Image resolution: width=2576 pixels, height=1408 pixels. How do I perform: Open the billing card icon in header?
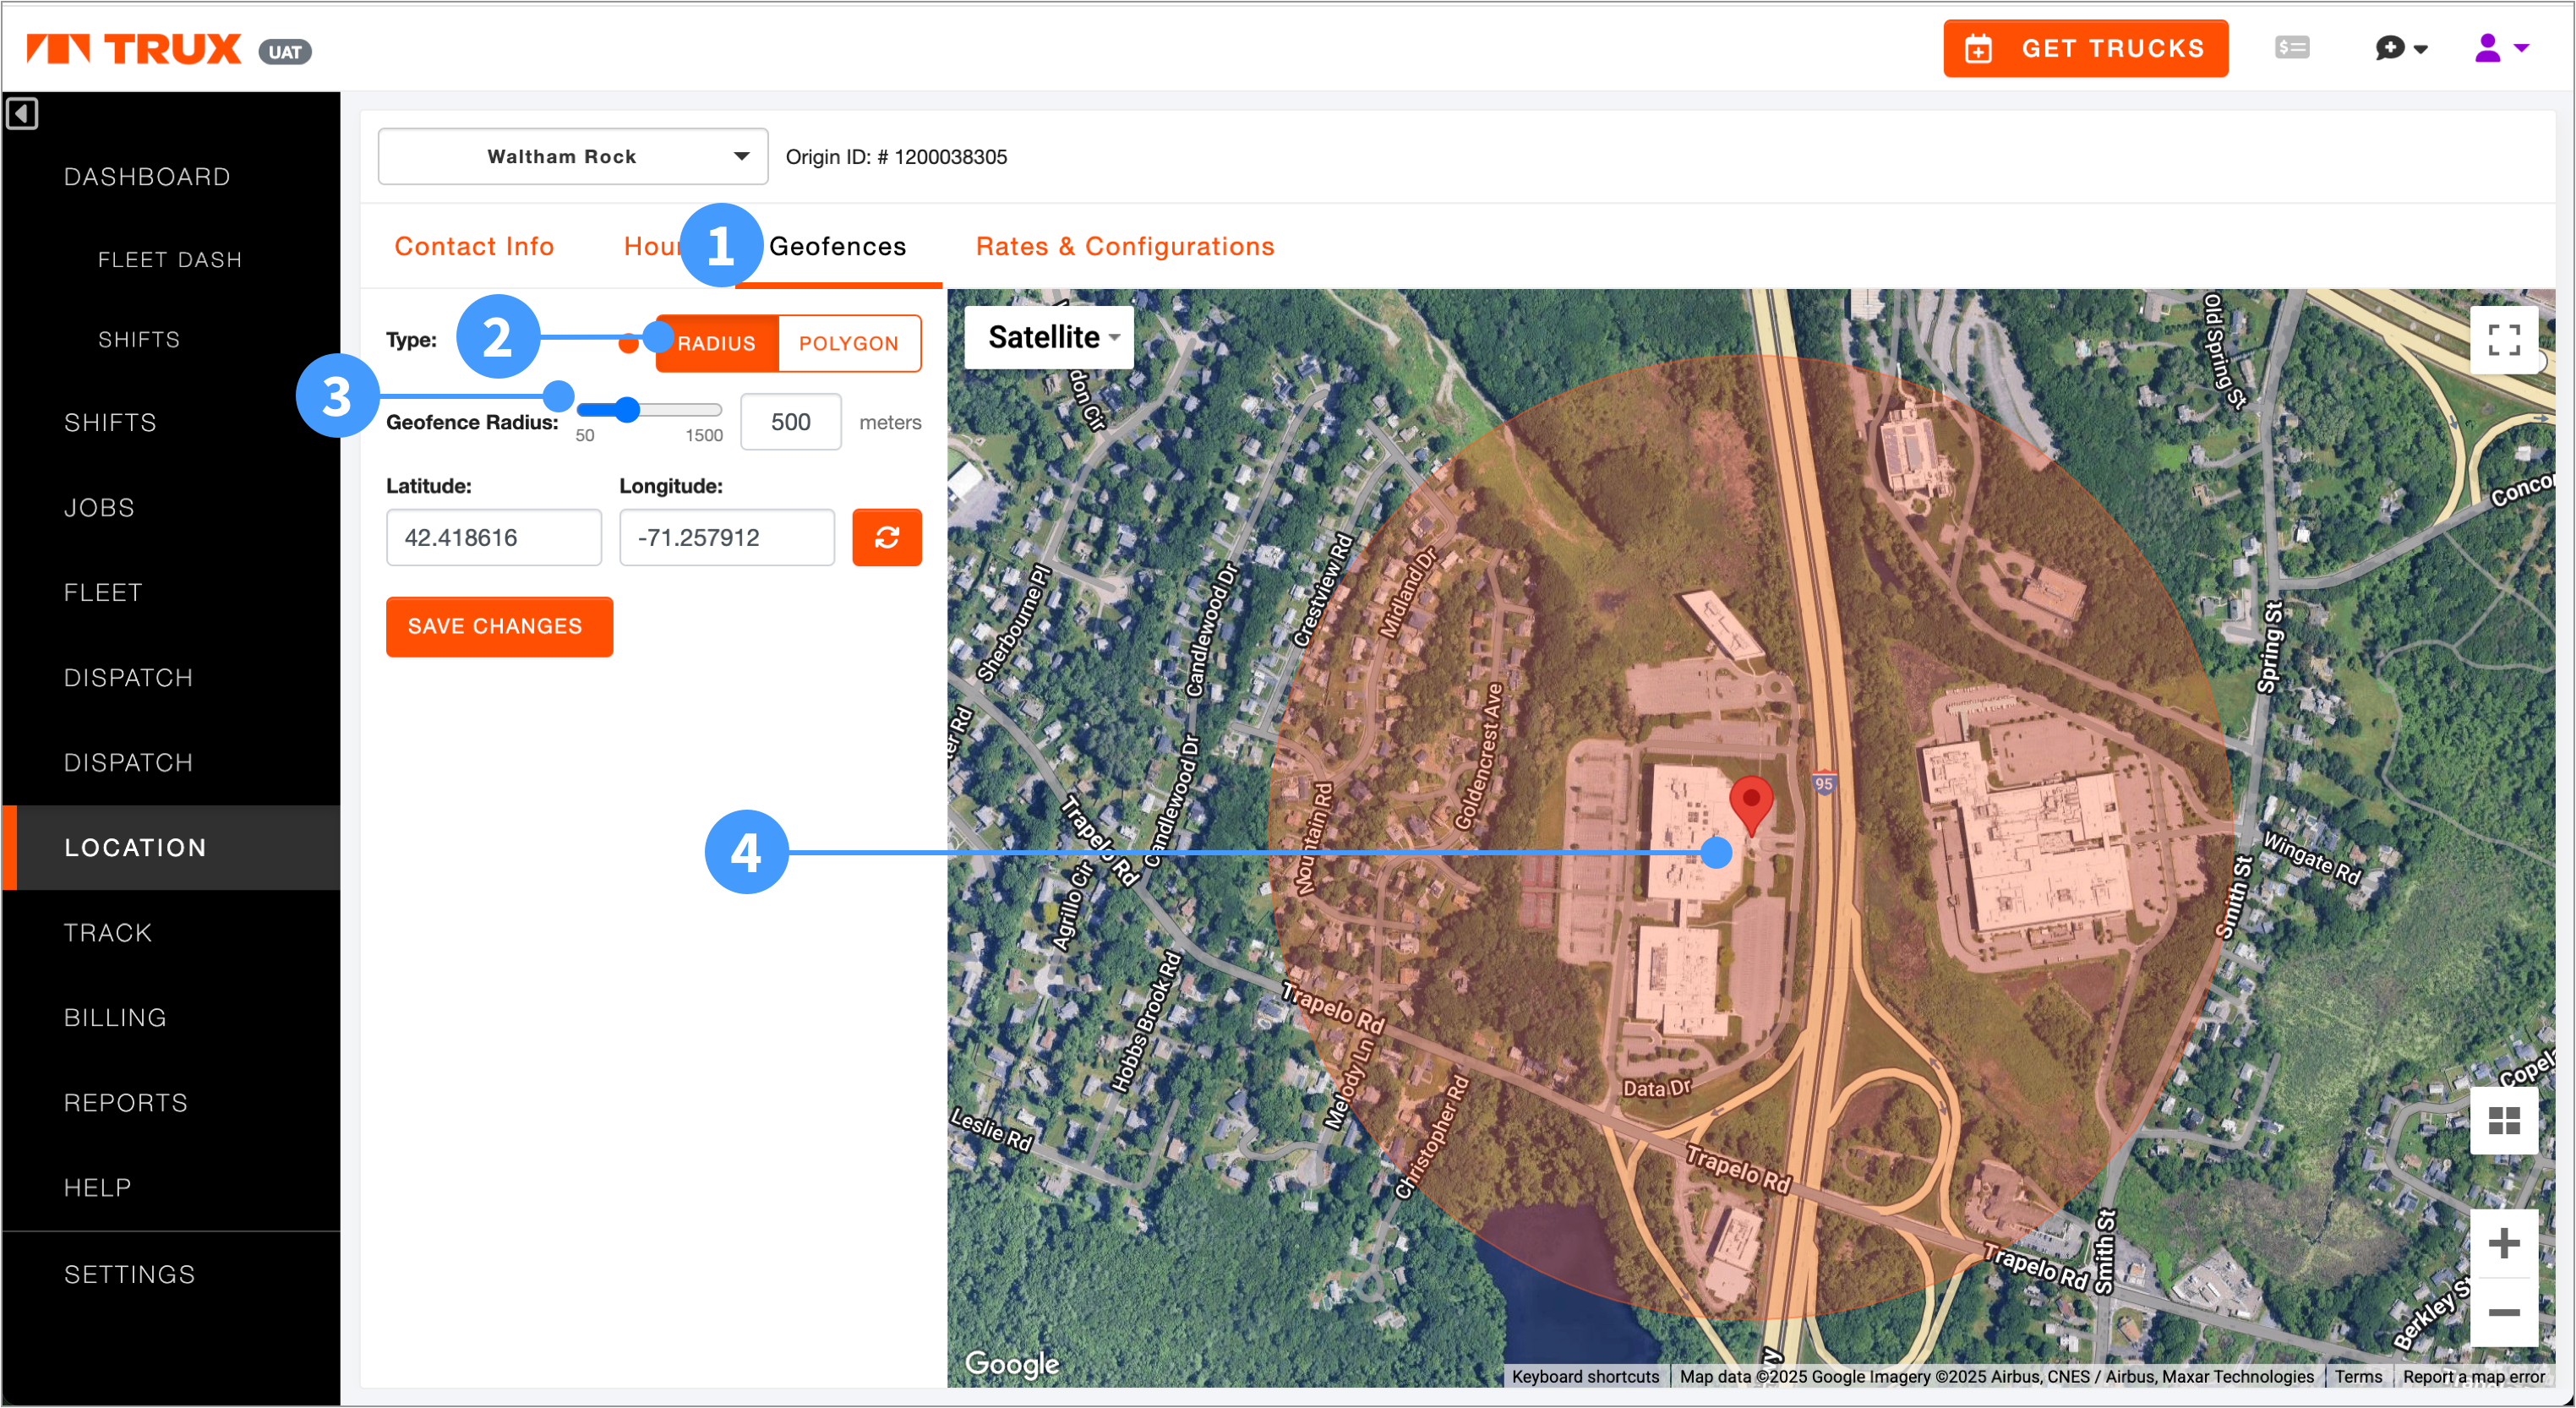[x=2291, y=47]
